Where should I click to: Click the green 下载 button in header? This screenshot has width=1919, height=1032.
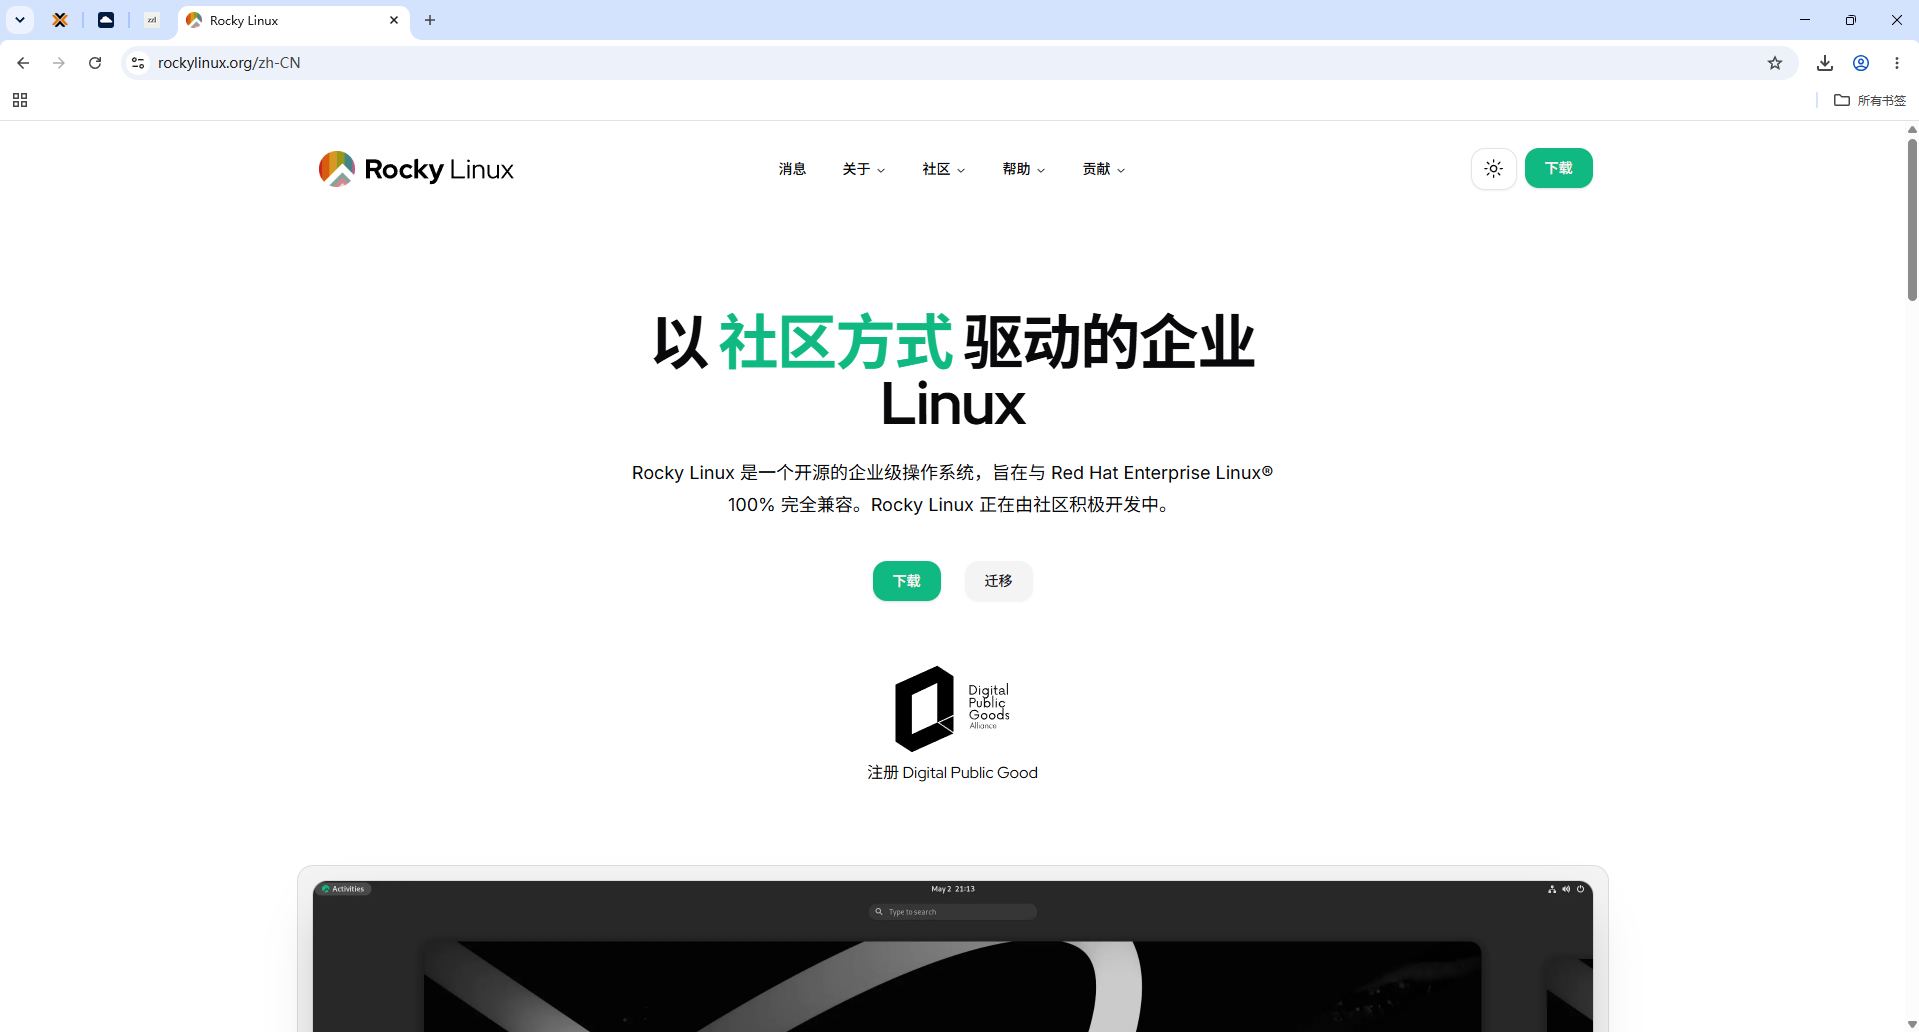[1558, 168]
